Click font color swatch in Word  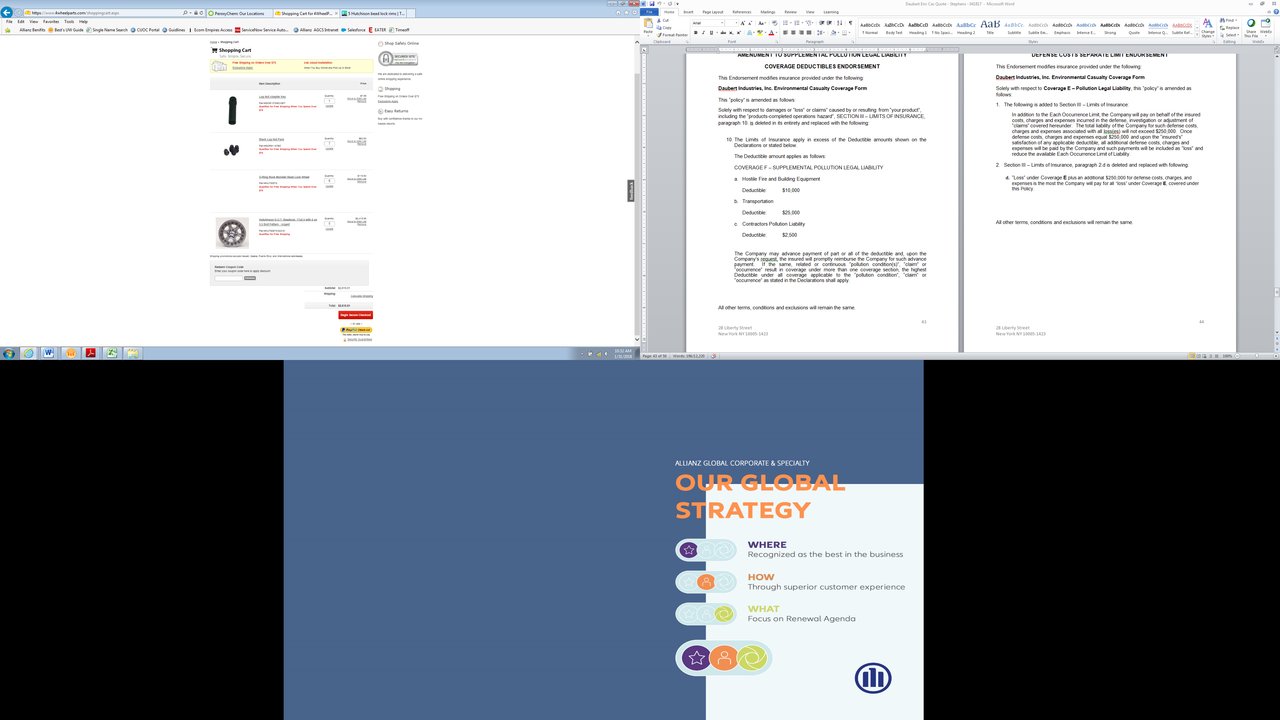[771, 32]
